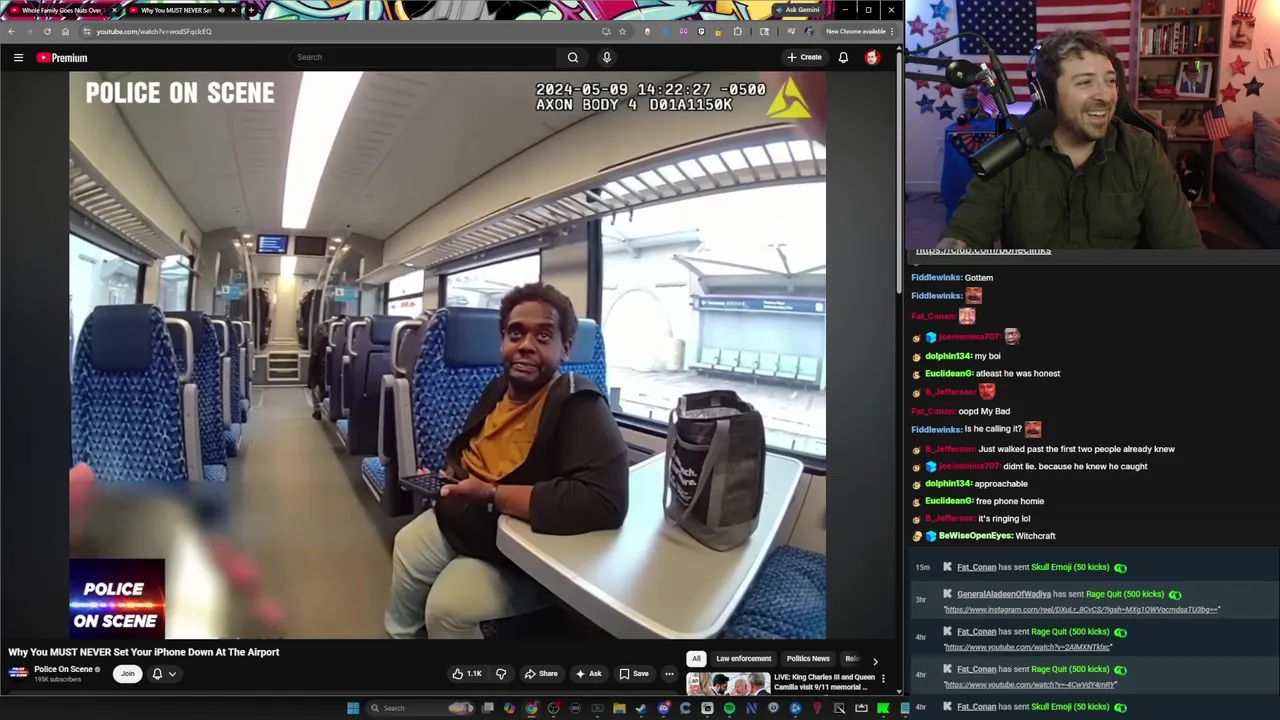Share the video
Viewport: 1280px width, 720px height.
[x=541, y=674]
